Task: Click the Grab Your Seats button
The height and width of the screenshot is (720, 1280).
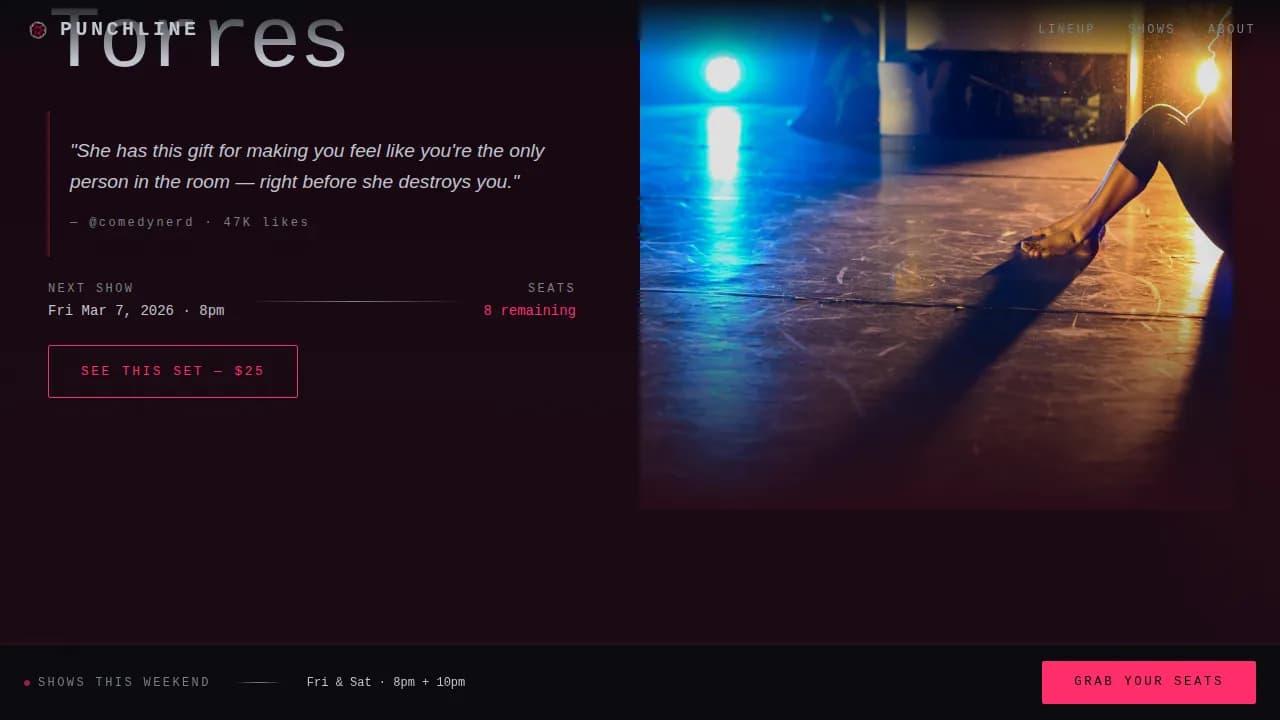Action: tap(1149, 682)
